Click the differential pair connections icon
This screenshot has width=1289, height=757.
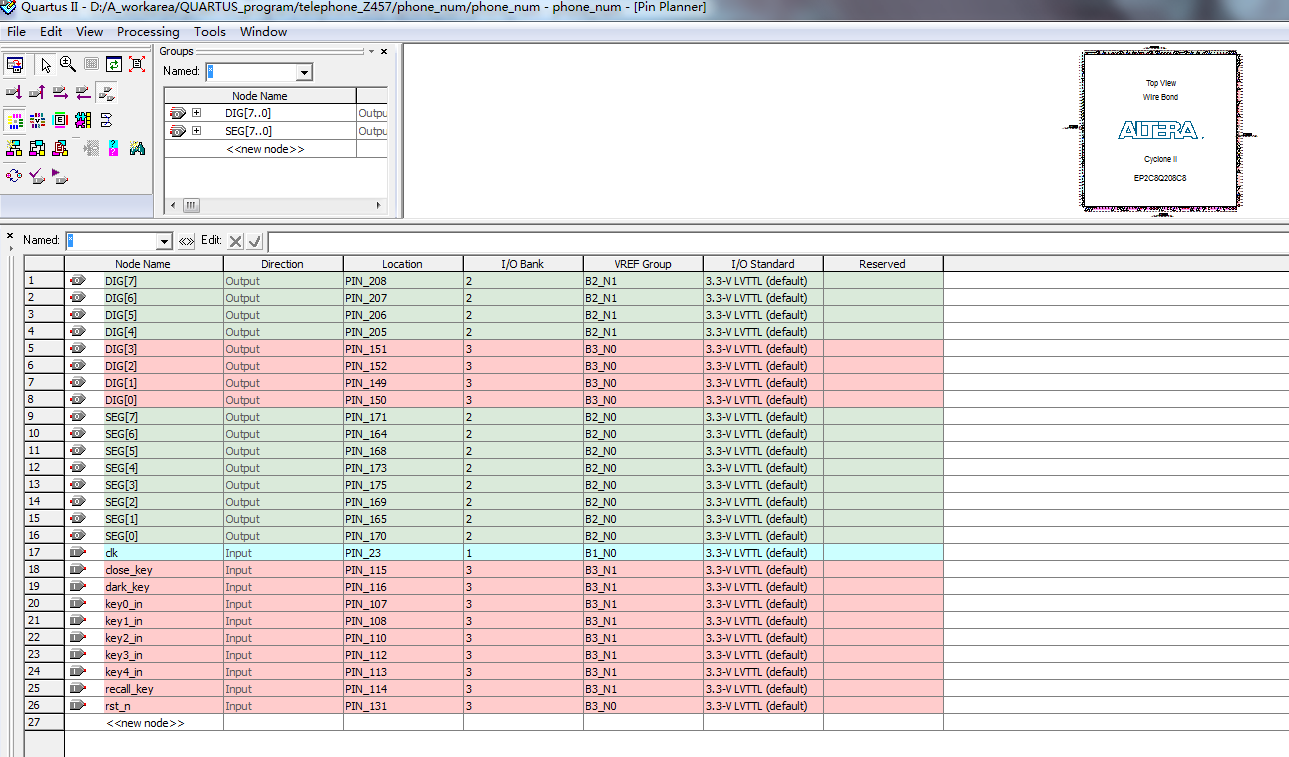106,120
